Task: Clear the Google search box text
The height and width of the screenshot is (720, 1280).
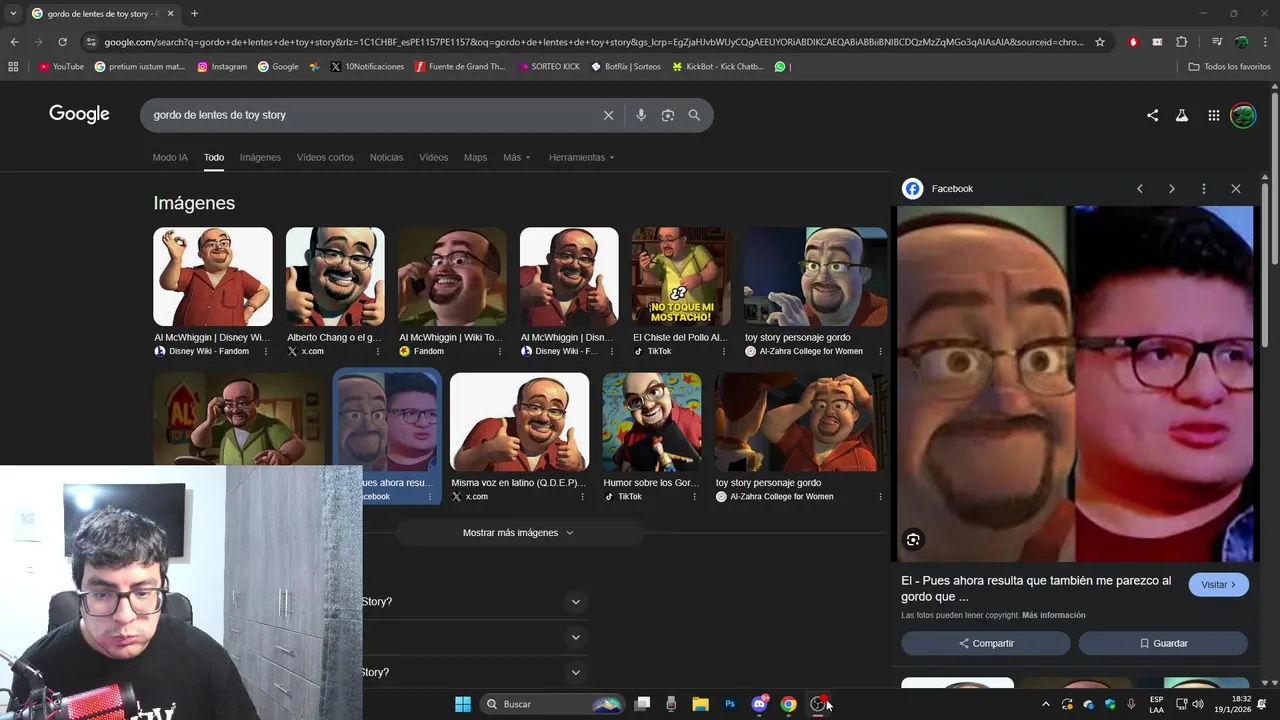Action: (608, 115)
